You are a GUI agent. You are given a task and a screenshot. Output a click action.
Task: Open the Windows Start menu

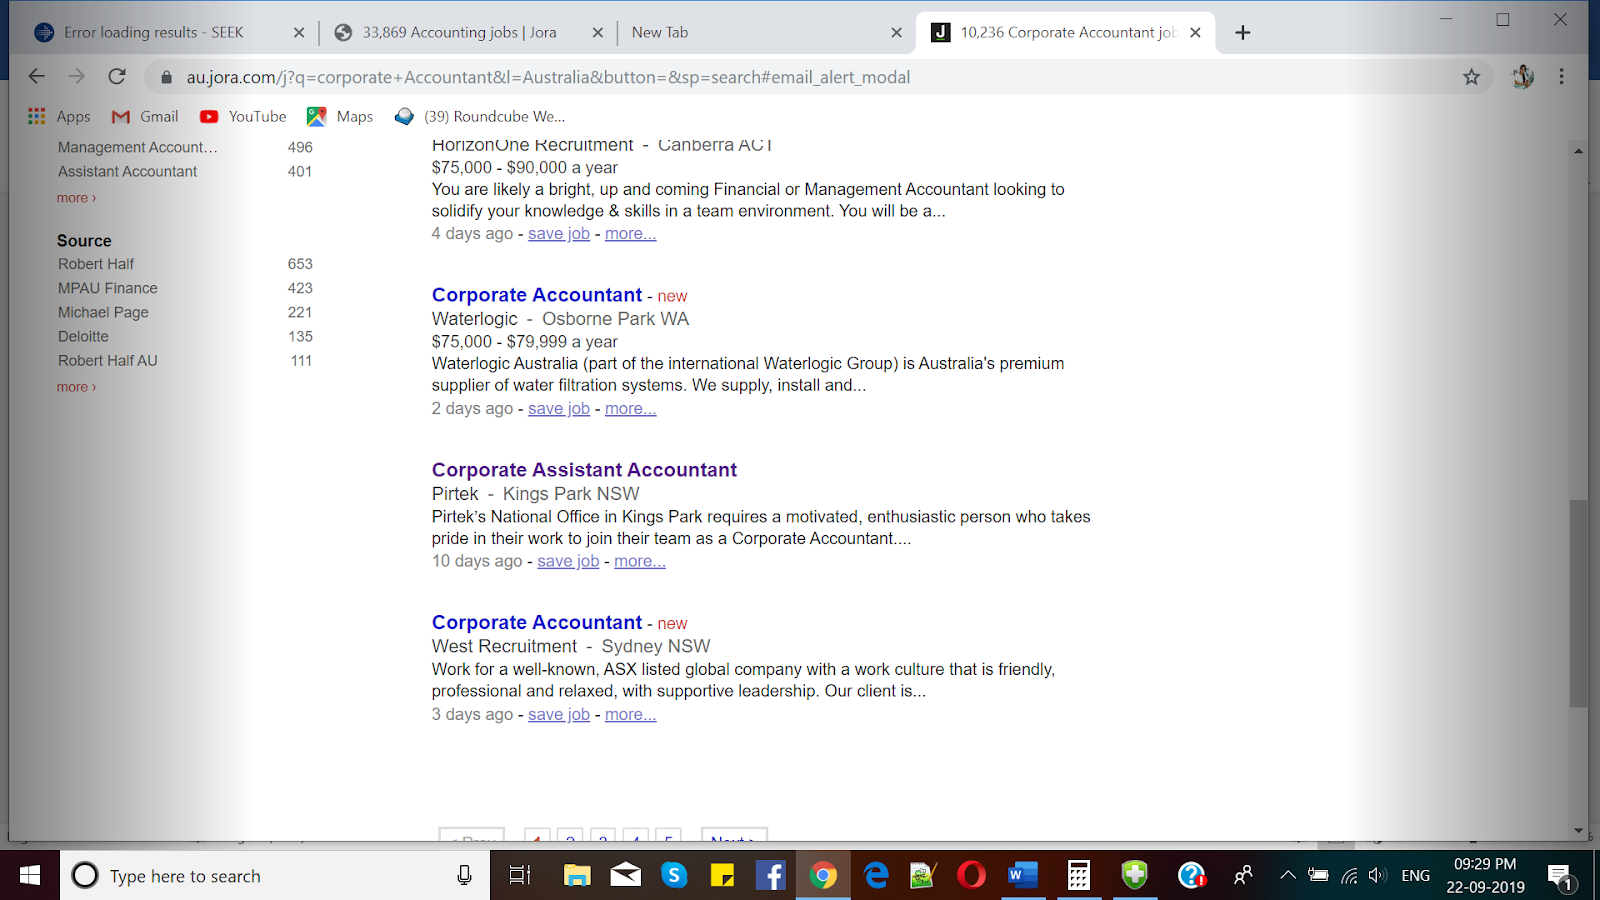tap(30, 876)
